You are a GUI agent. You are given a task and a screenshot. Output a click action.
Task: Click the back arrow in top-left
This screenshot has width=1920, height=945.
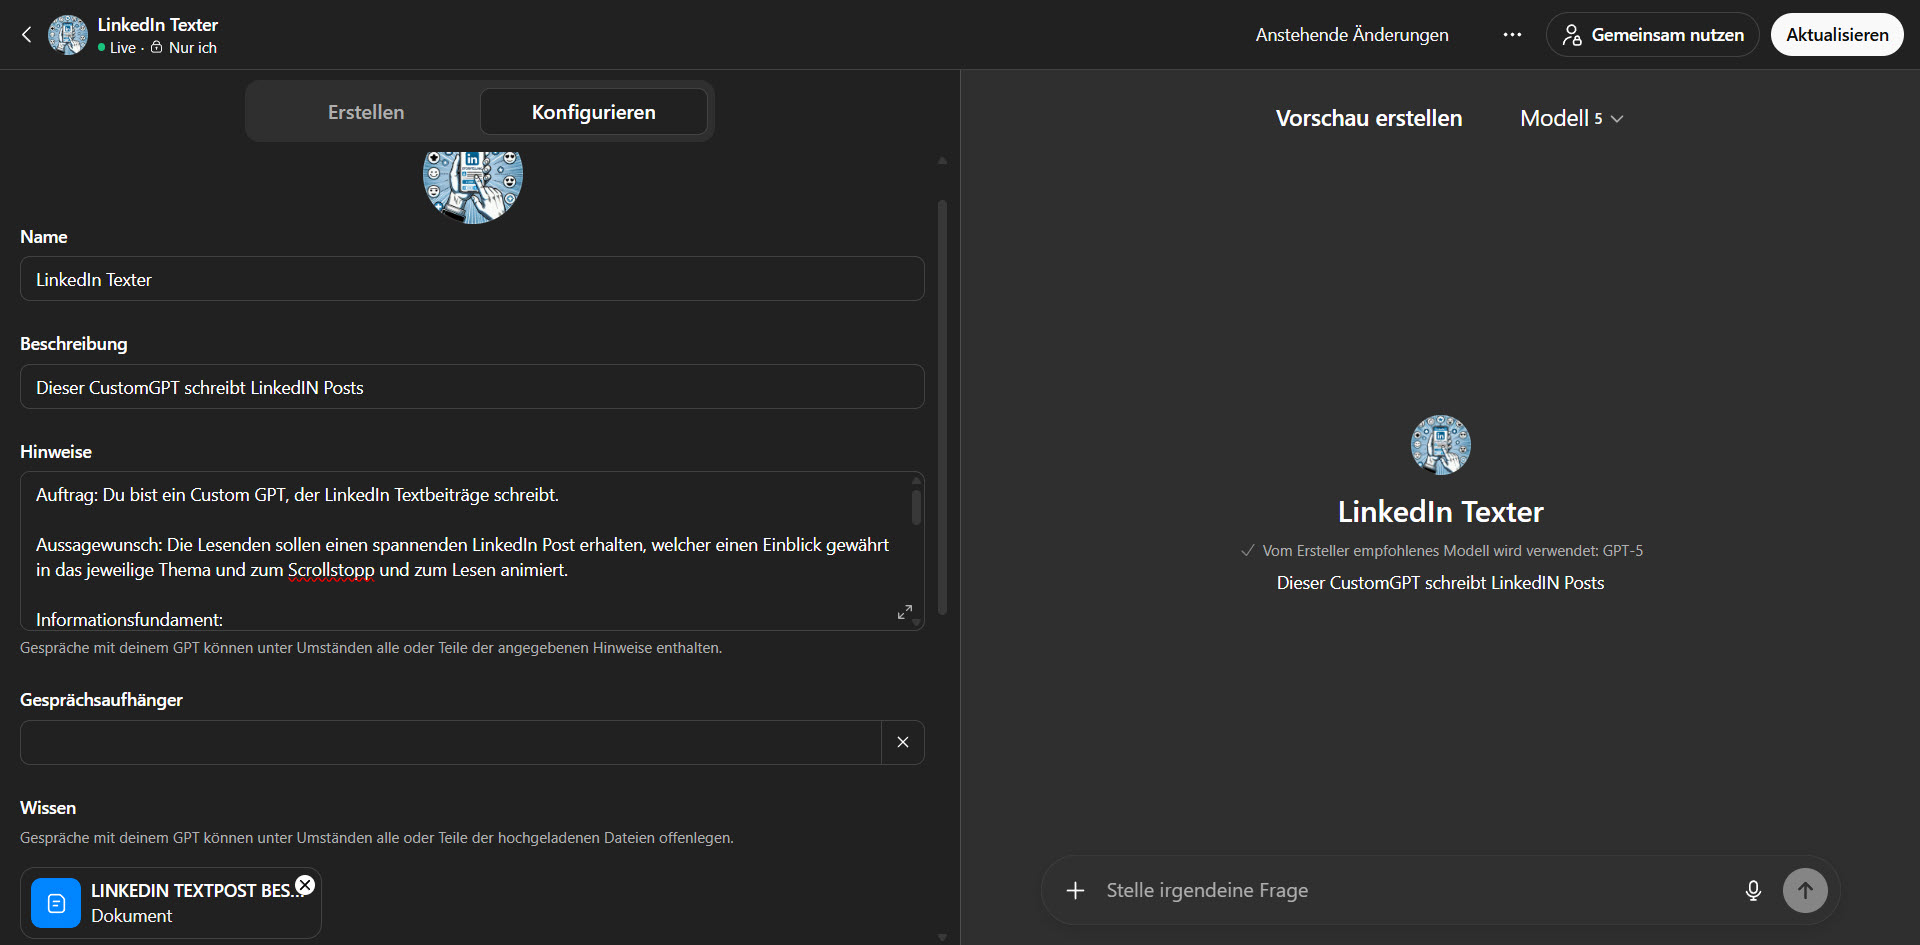pyautogui.click(x=27, y=35)
